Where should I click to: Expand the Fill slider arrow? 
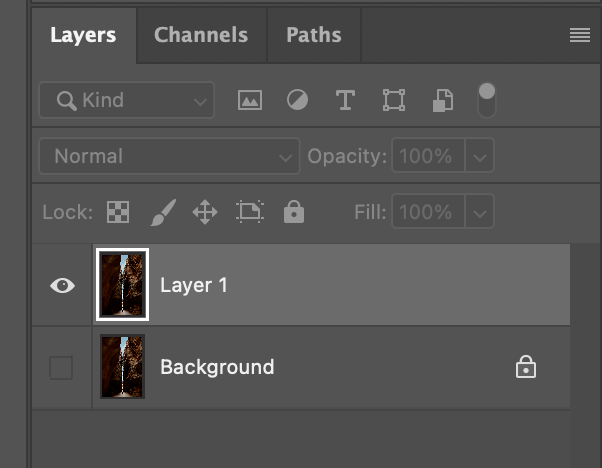(x=480, y=212)
